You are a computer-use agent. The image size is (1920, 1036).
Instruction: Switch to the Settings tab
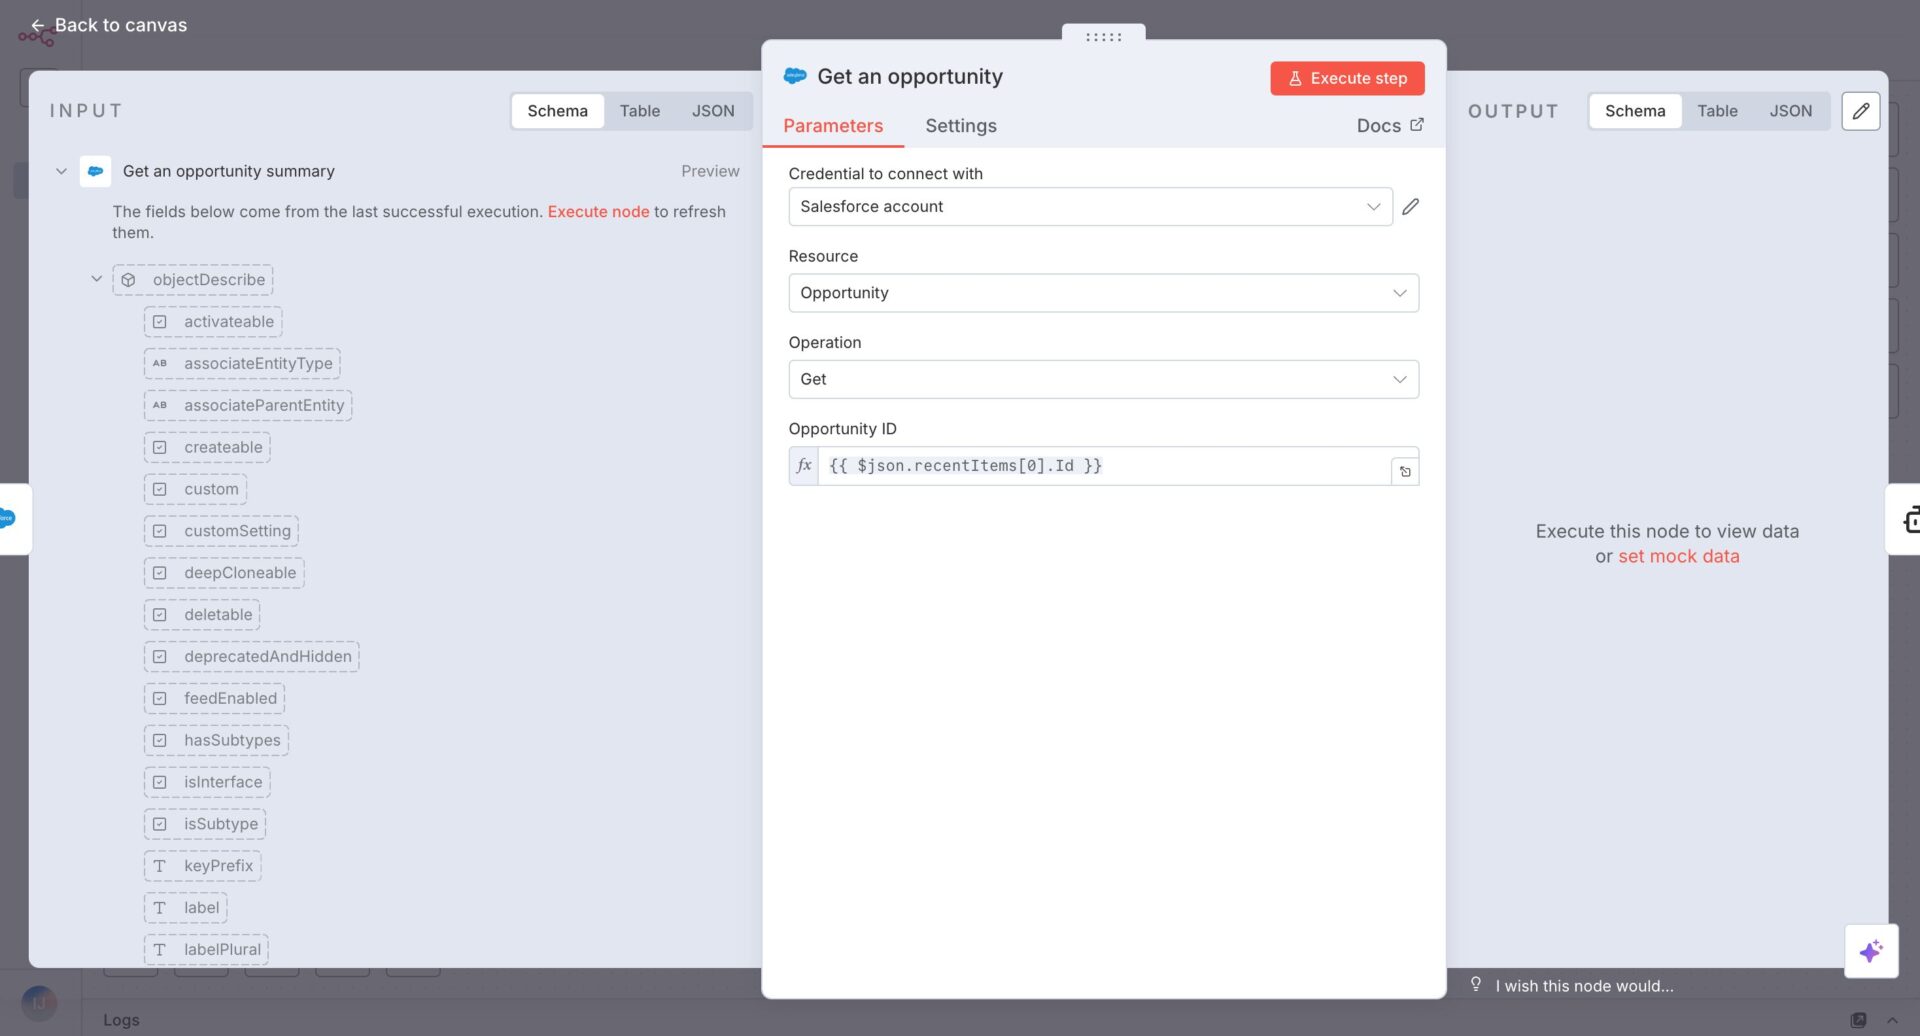click(960, 126)
